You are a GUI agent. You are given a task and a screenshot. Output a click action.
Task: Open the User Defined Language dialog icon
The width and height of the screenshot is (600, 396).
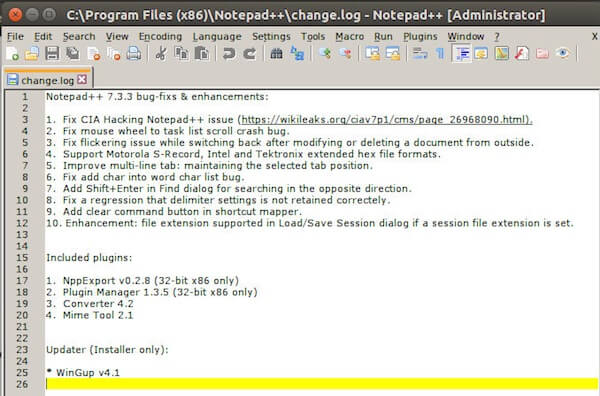(481, 54)
